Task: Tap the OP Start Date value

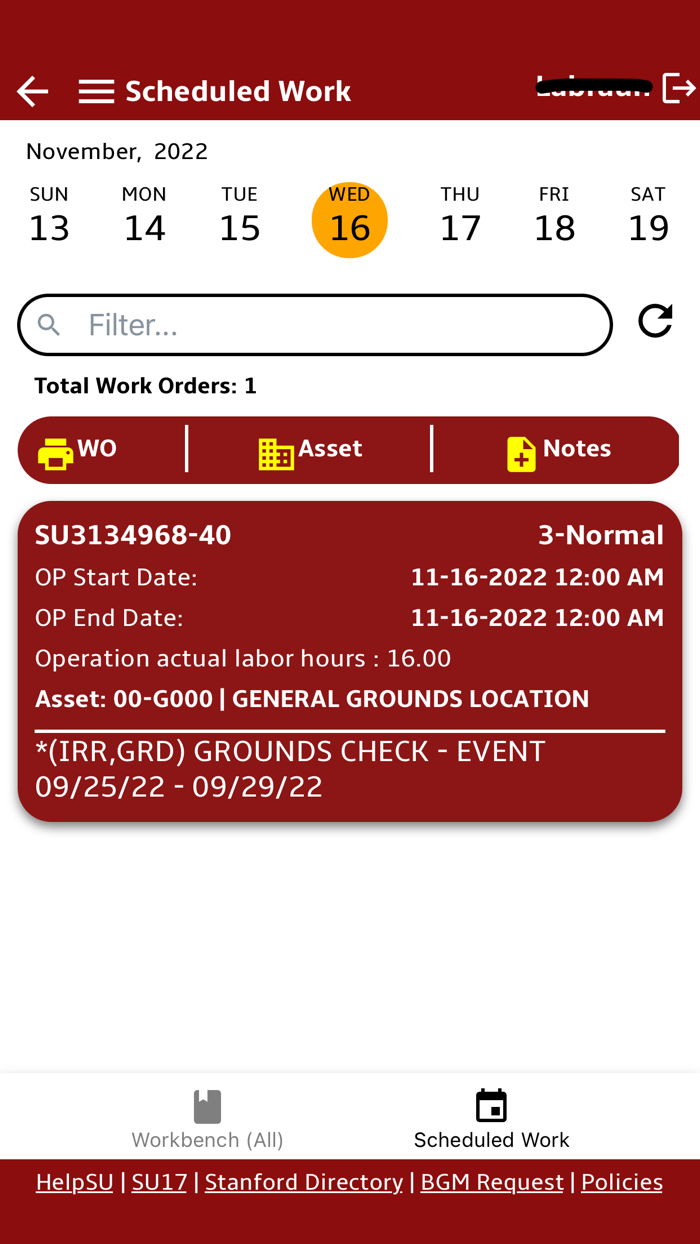Action: [537, 577]
